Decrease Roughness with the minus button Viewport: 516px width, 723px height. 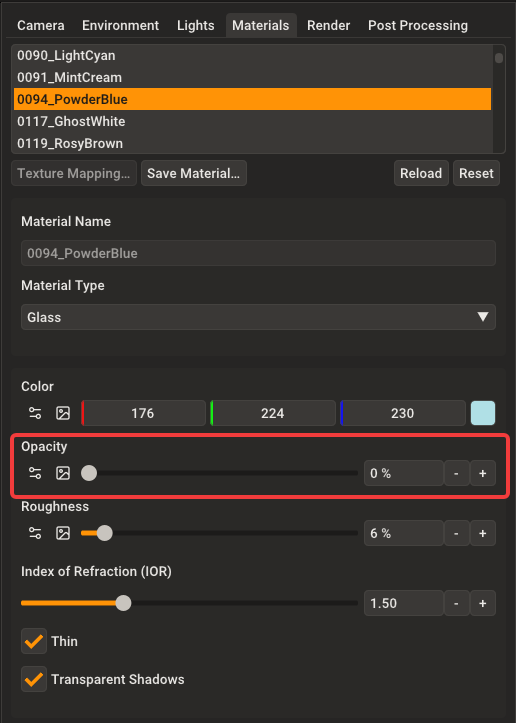pos(457,533)
